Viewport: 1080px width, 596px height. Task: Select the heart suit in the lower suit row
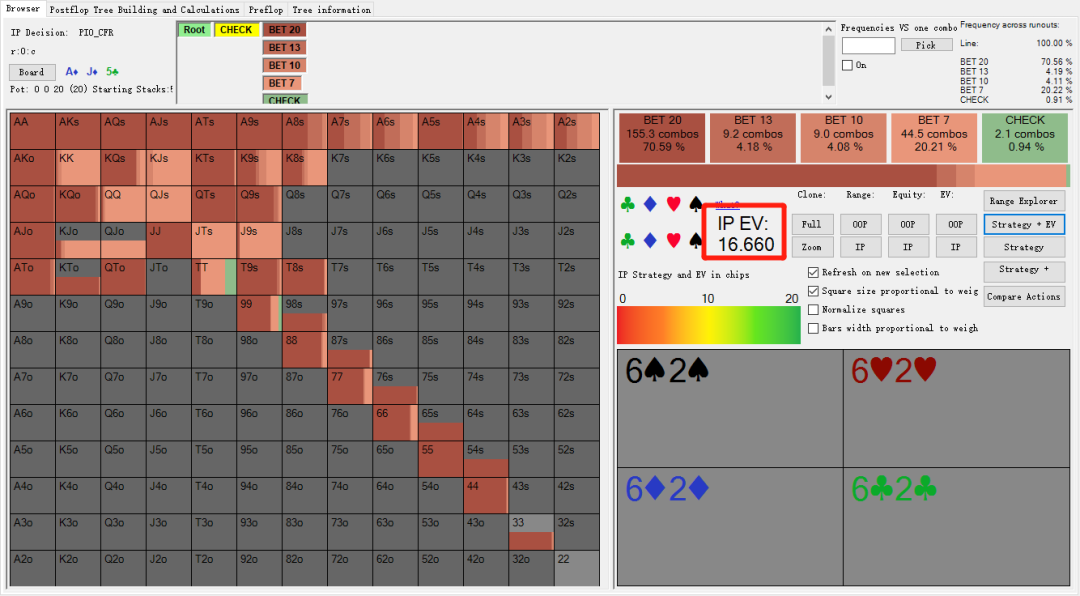674,240
